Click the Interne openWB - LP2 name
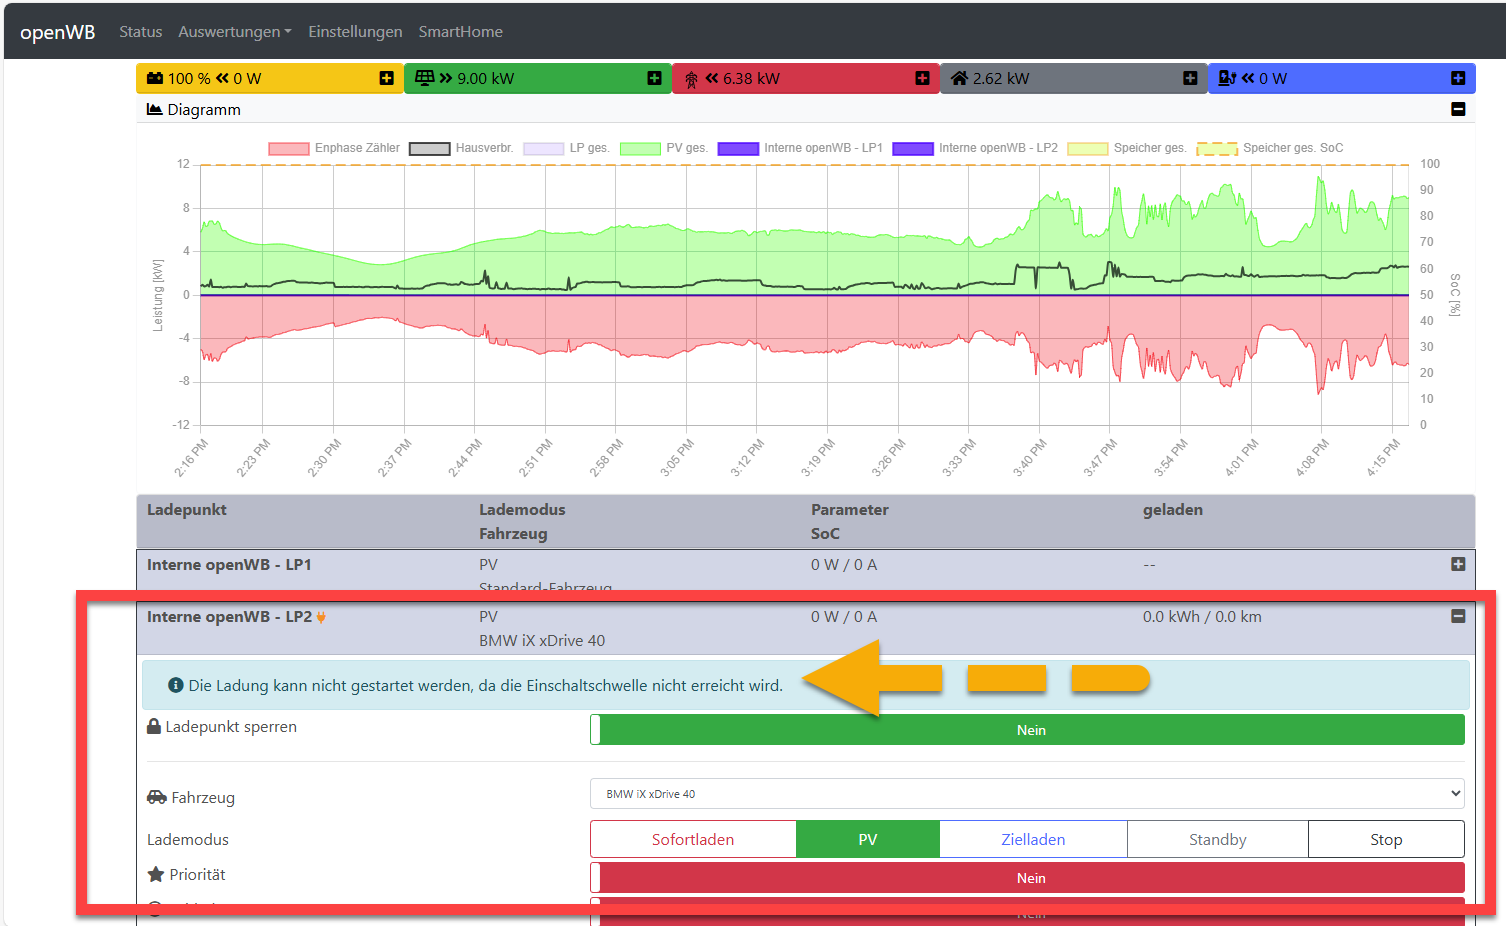Screen dimensions: 1506x926 [x=229, y=617]
